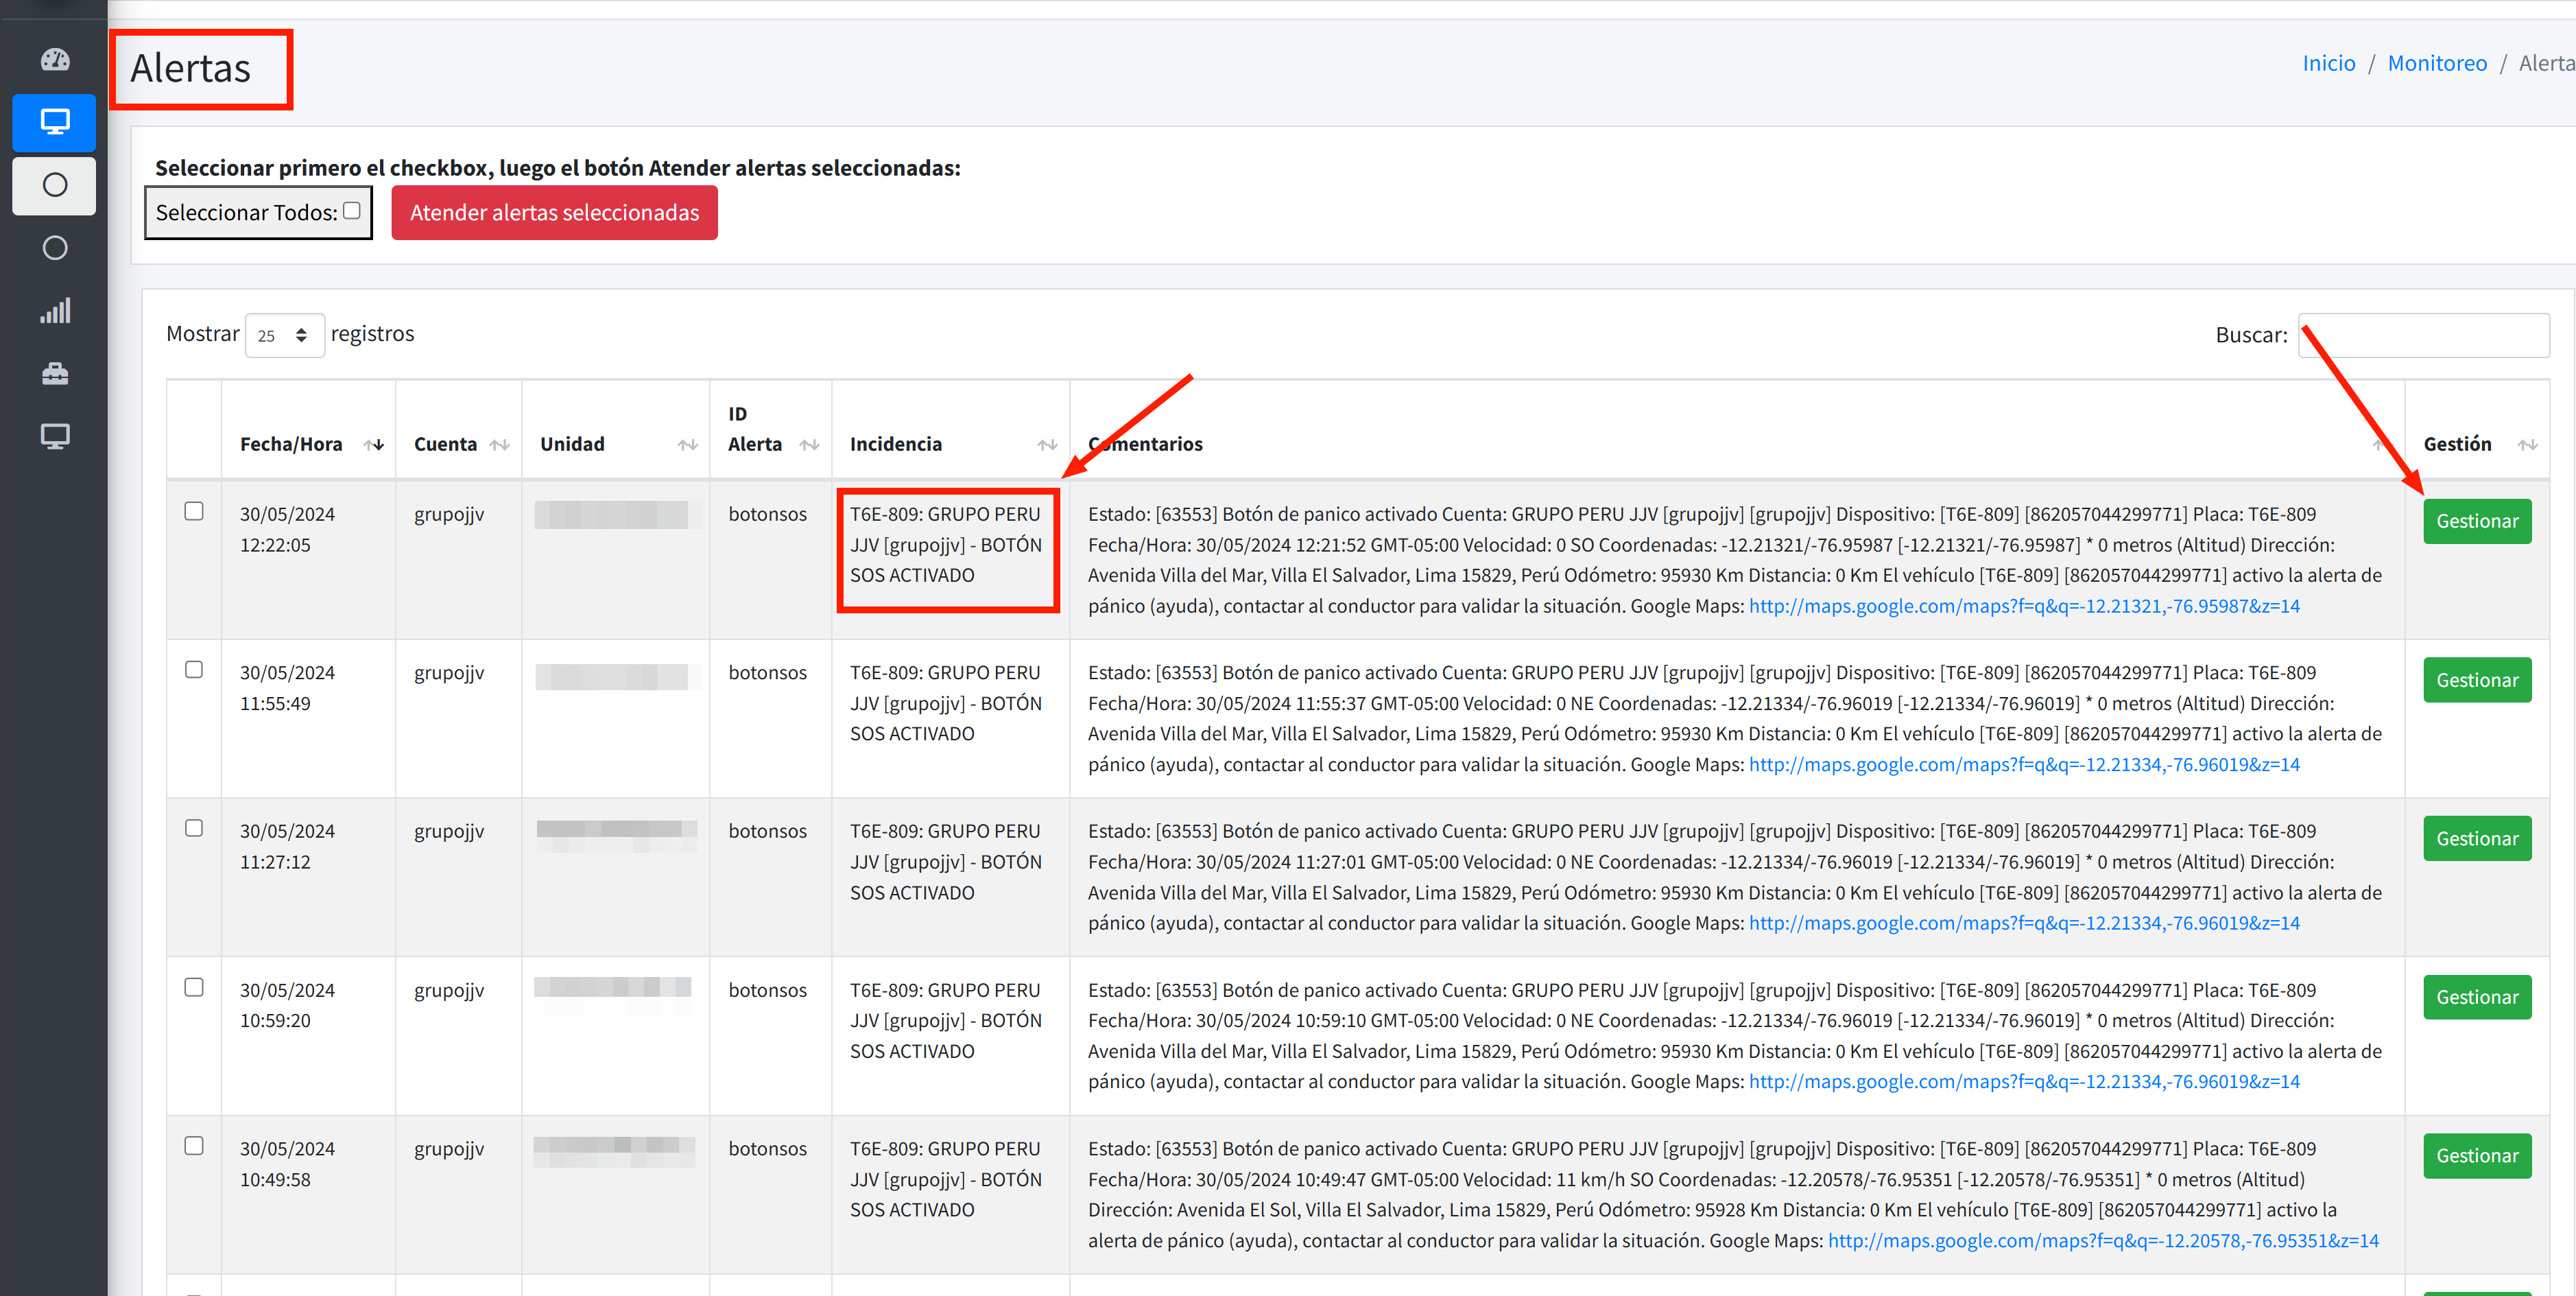Select the second circle icon in sidebar

coord(55,248)
